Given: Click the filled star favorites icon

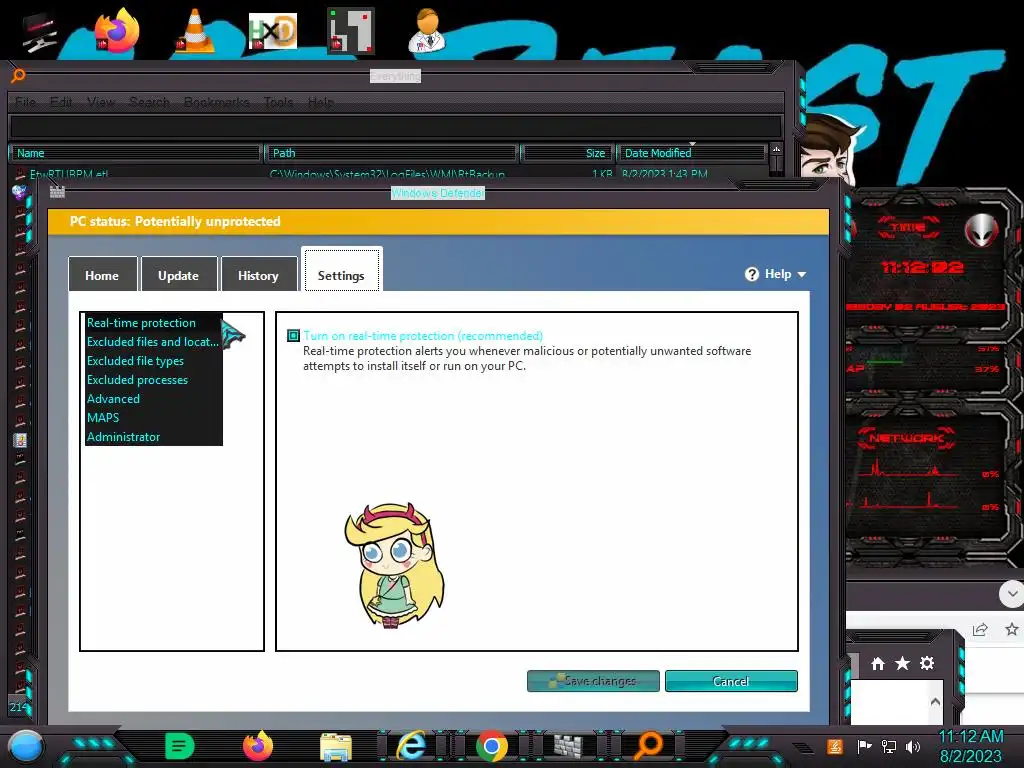Looking at the screenshot, I should click(x=903, y=664).
